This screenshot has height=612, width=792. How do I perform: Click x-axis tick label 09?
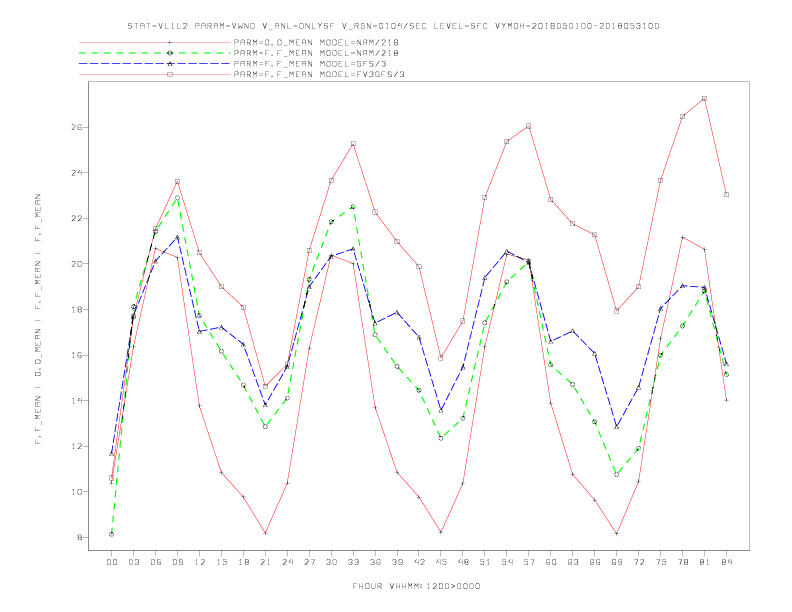click(178, 562)
